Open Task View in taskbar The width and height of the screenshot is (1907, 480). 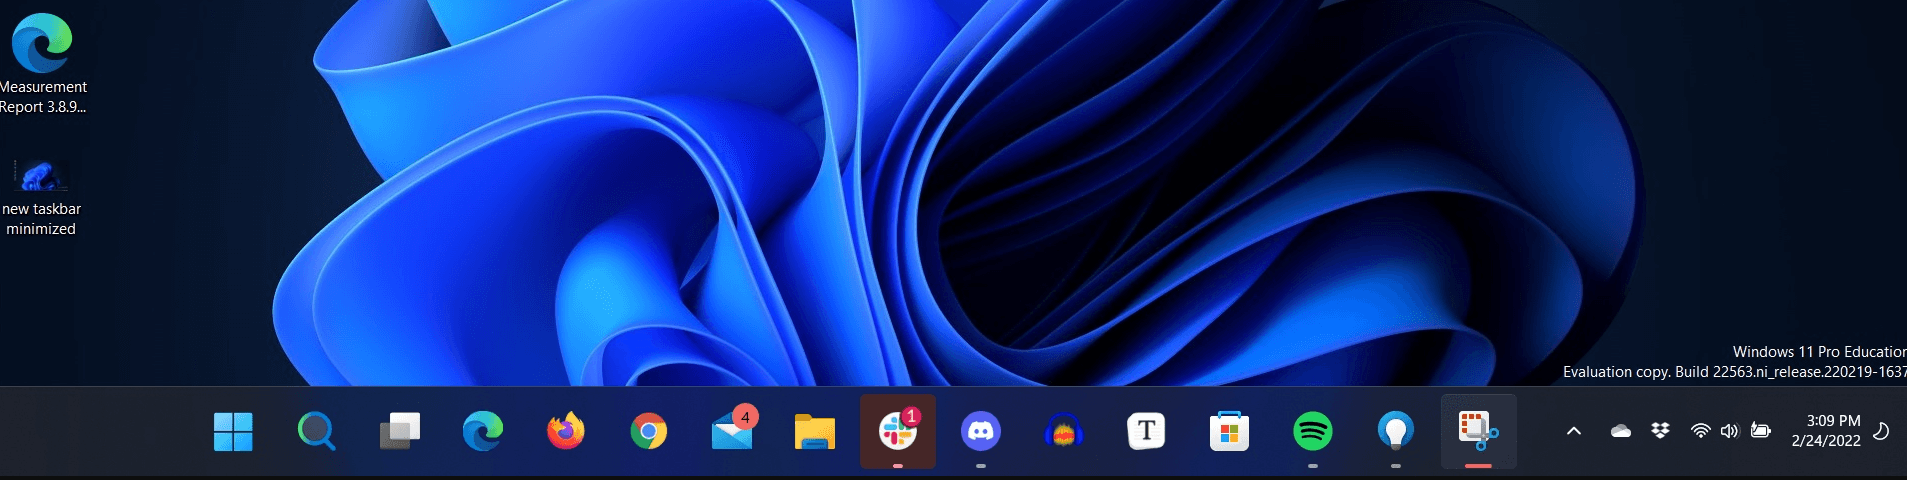pyautogui.click(x=399, y=432)
